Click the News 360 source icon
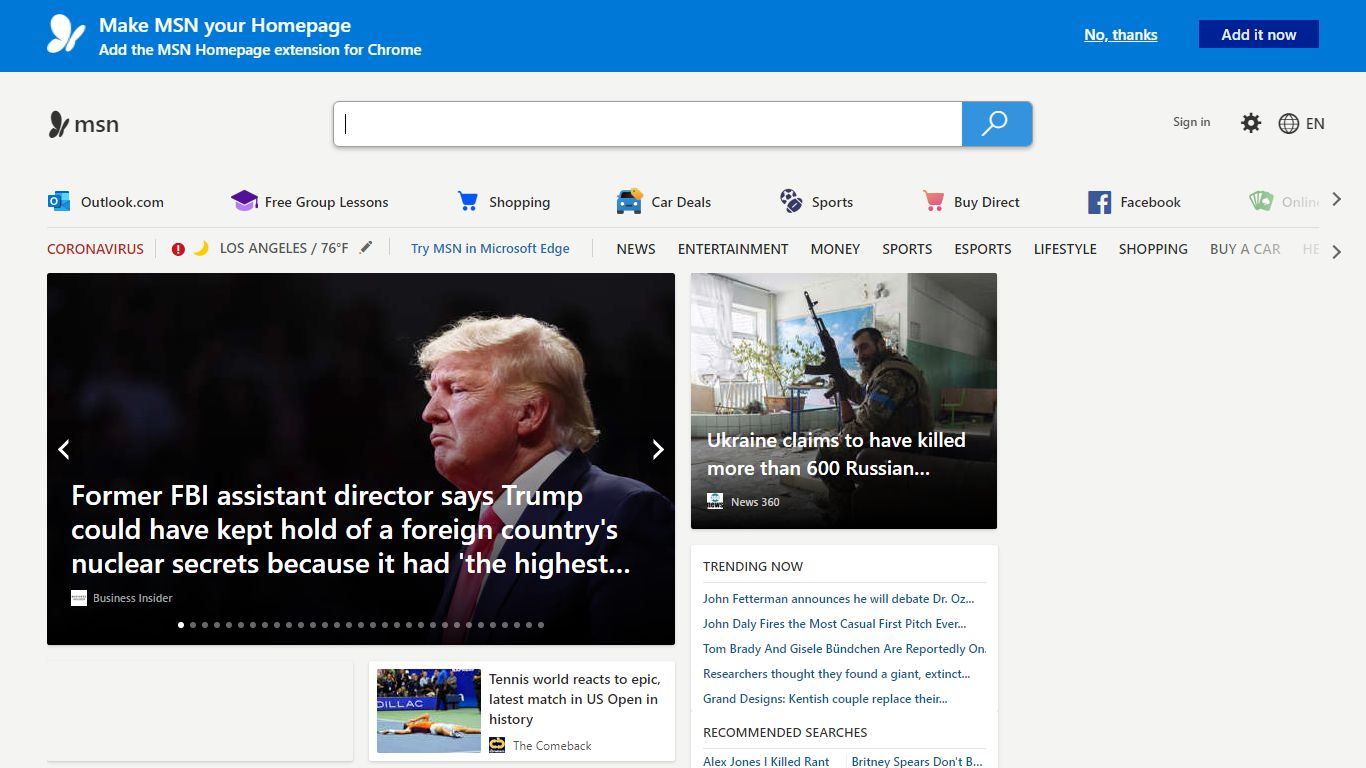The height and width of the screenshot is (768, 1366). tap(715, 501)
